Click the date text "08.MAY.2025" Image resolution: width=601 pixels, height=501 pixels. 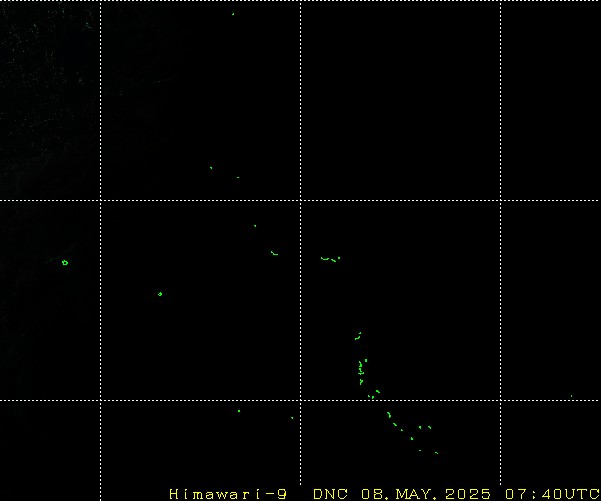point(426,494)
